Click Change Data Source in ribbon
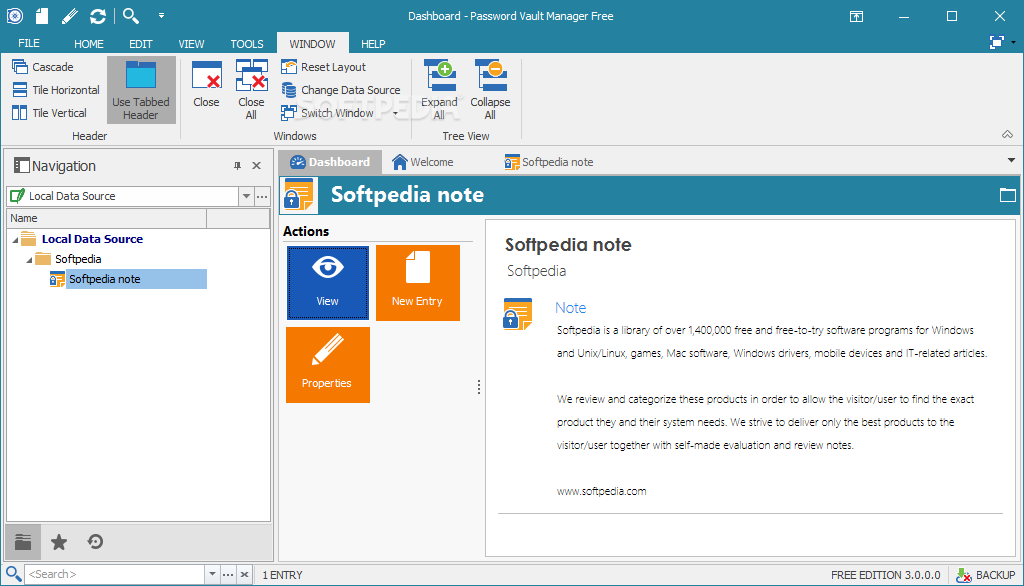 point(341,90)
